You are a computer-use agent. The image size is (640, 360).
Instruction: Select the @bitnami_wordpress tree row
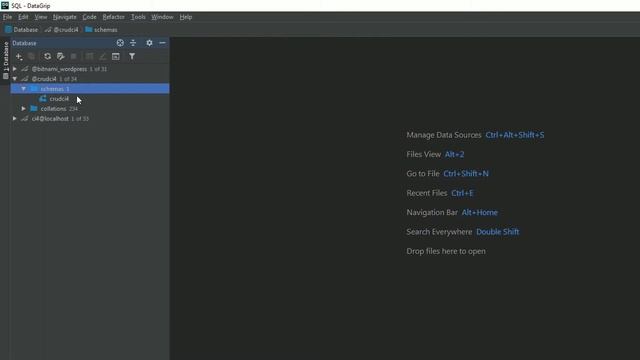[x=90, y=69]
